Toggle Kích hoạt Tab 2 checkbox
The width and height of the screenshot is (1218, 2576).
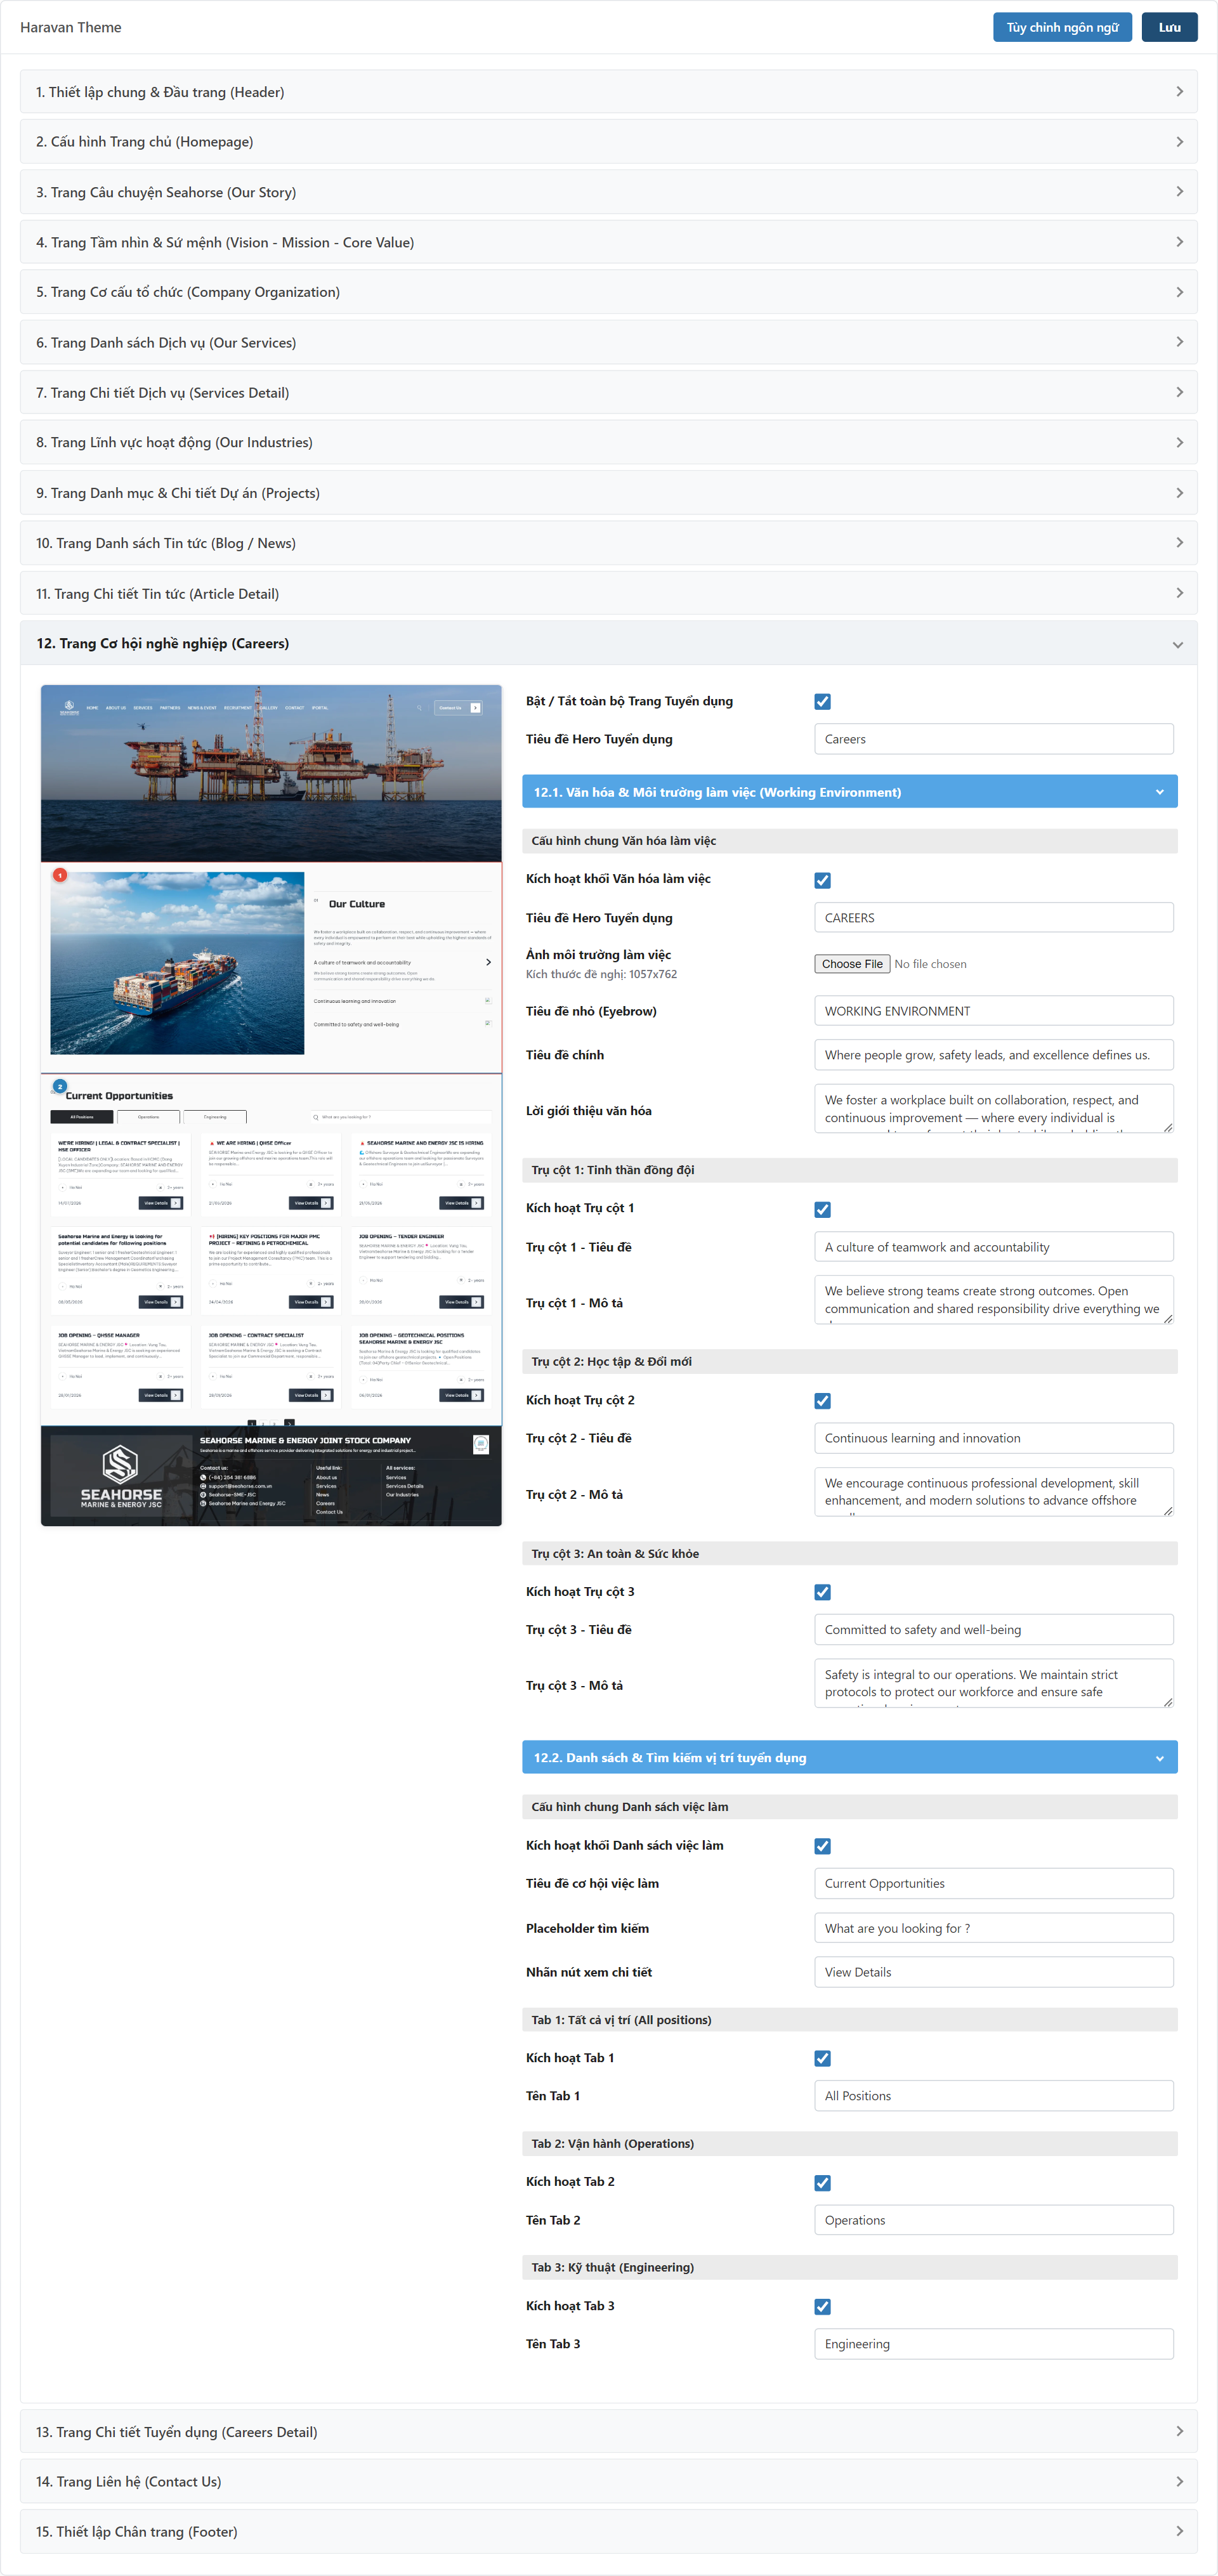[822, 2182]
